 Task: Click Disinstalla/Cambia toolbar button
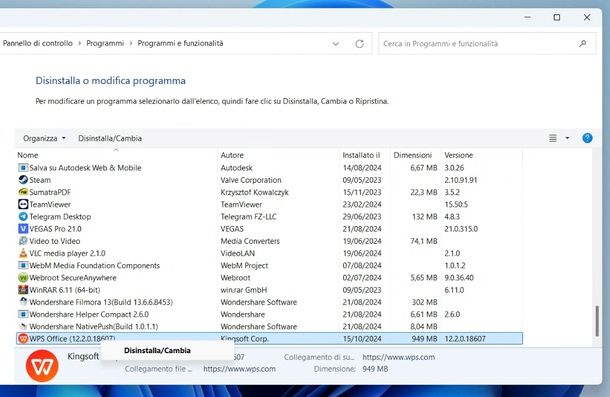110,138
